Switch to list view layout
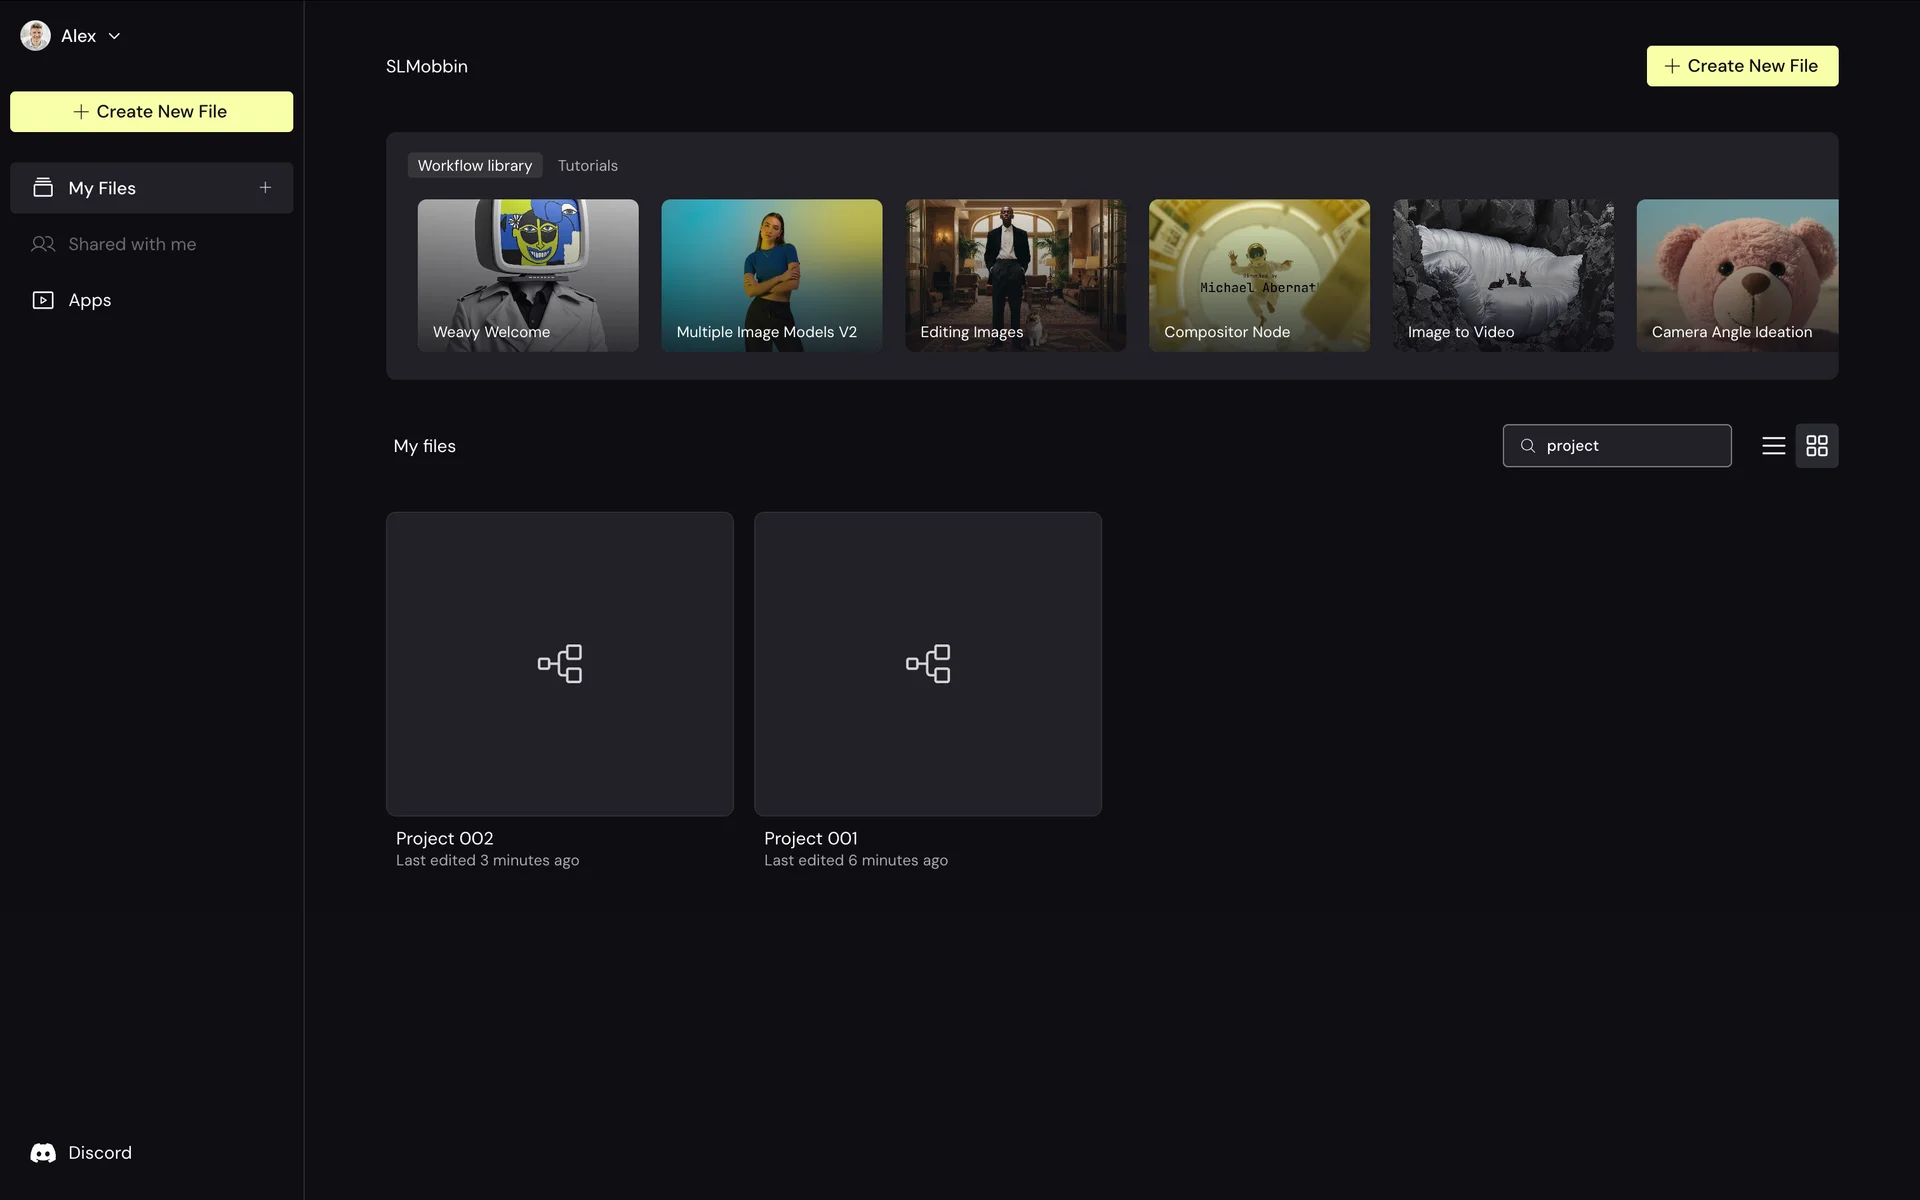Screen dimensions: 1920x1200 [x=1773, y=446]
